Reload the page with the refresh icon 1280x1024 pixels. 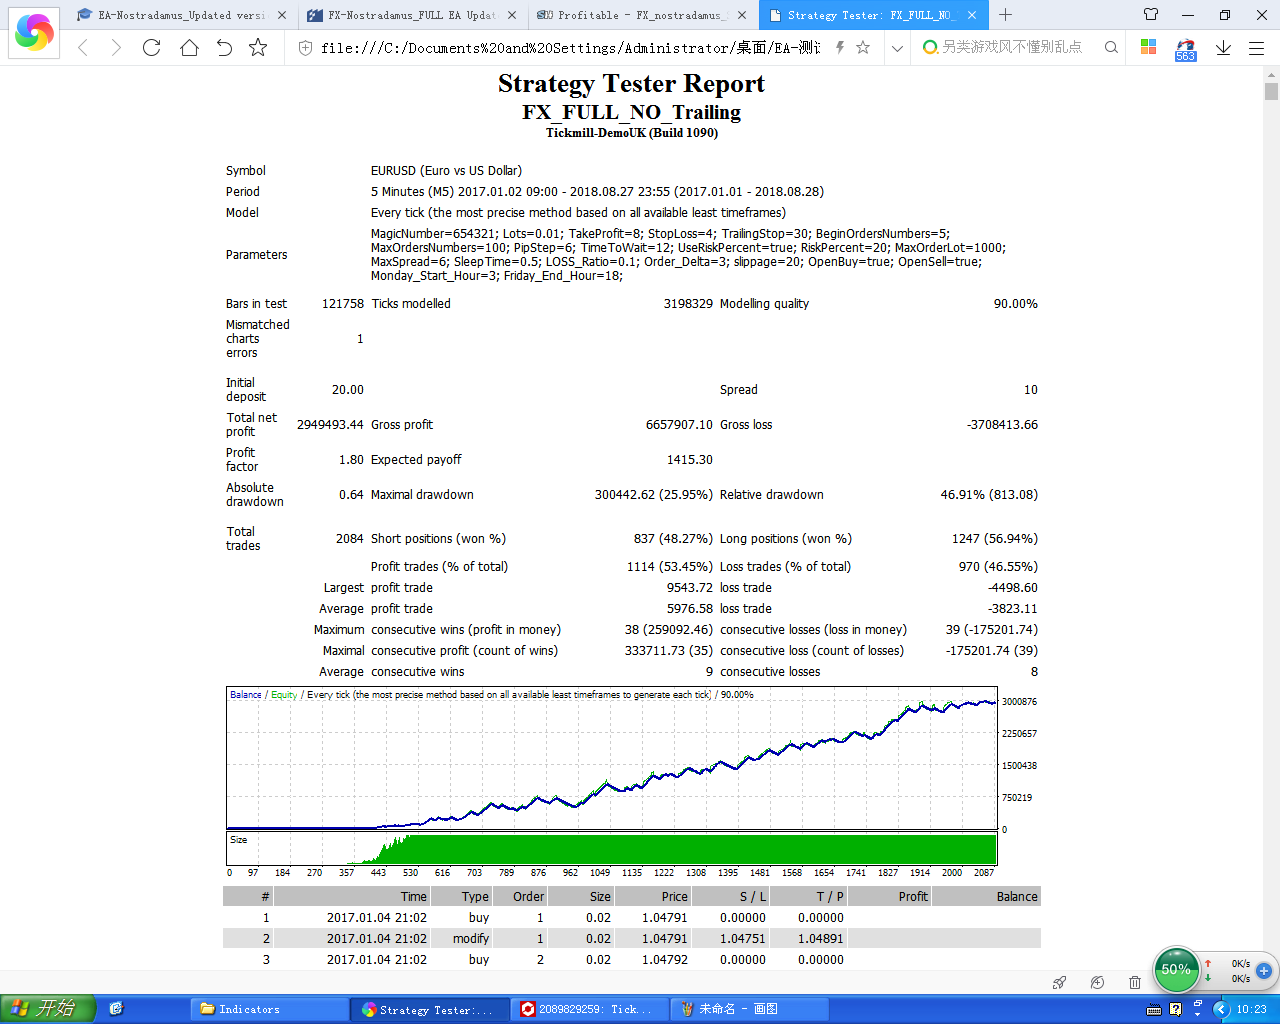152,47
